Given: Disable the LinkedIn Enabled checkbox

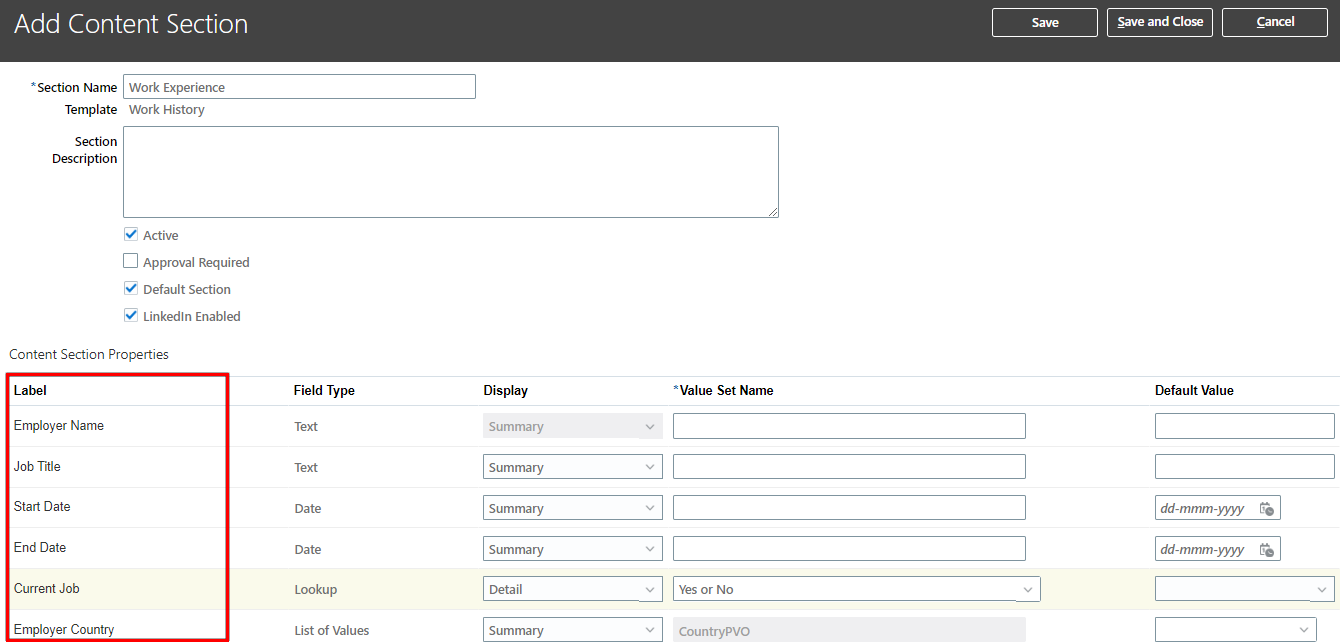Looking at the screenshot, I should coord(130,315).
